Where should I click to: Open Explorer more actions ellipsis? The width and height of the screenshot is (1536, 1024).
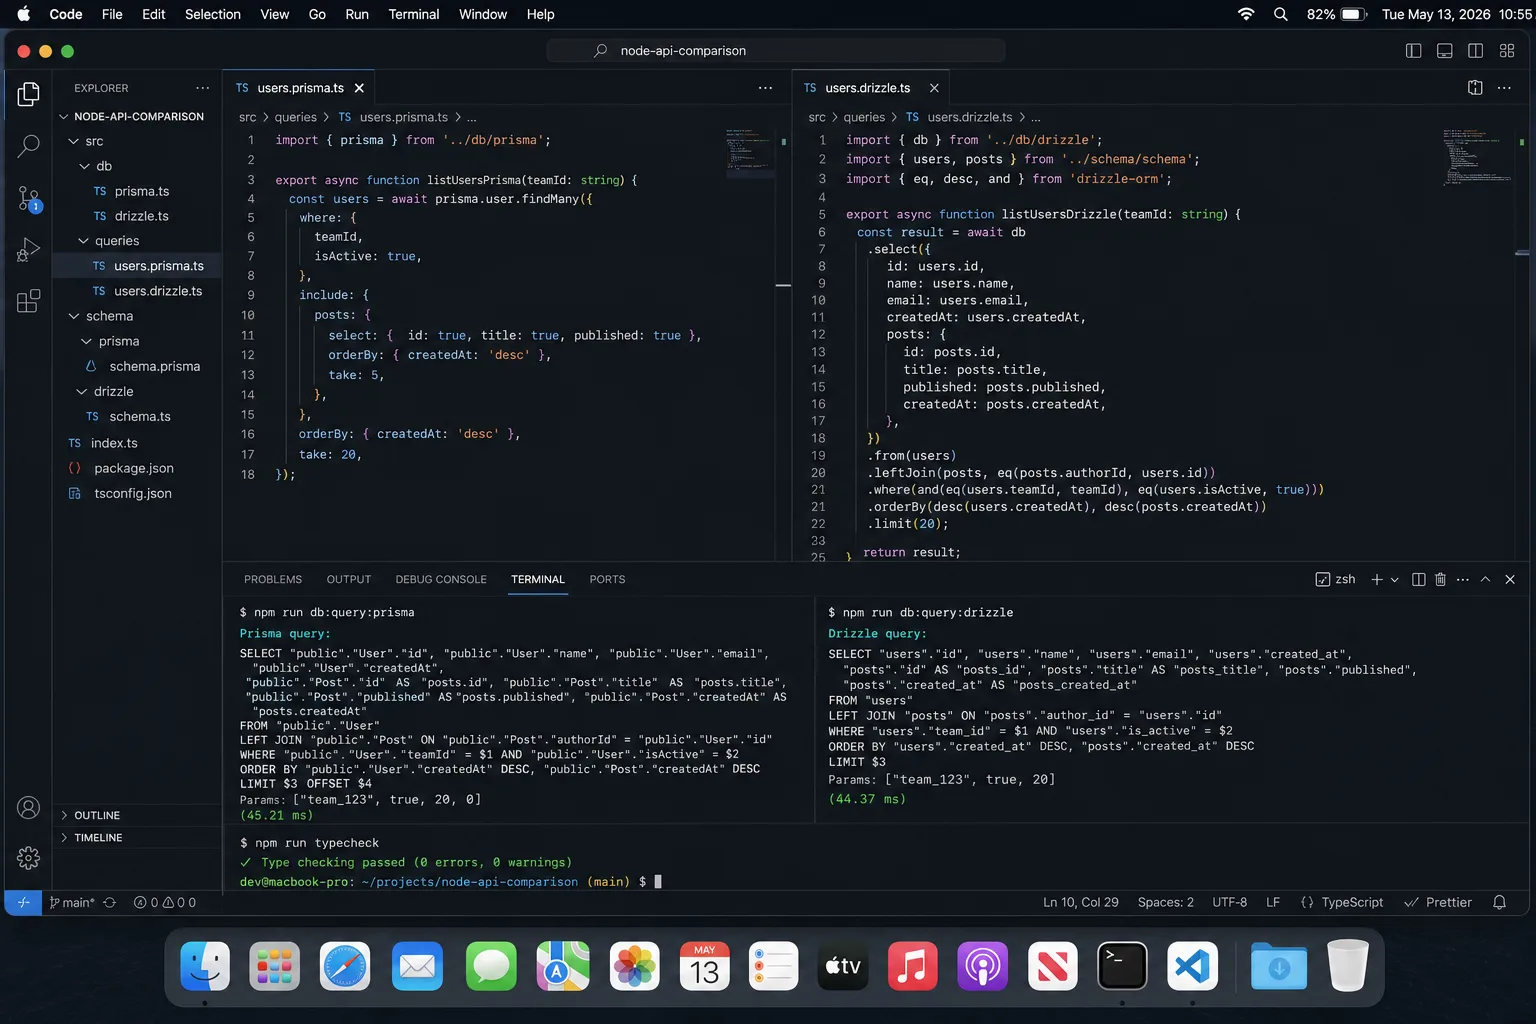(203, 88)
